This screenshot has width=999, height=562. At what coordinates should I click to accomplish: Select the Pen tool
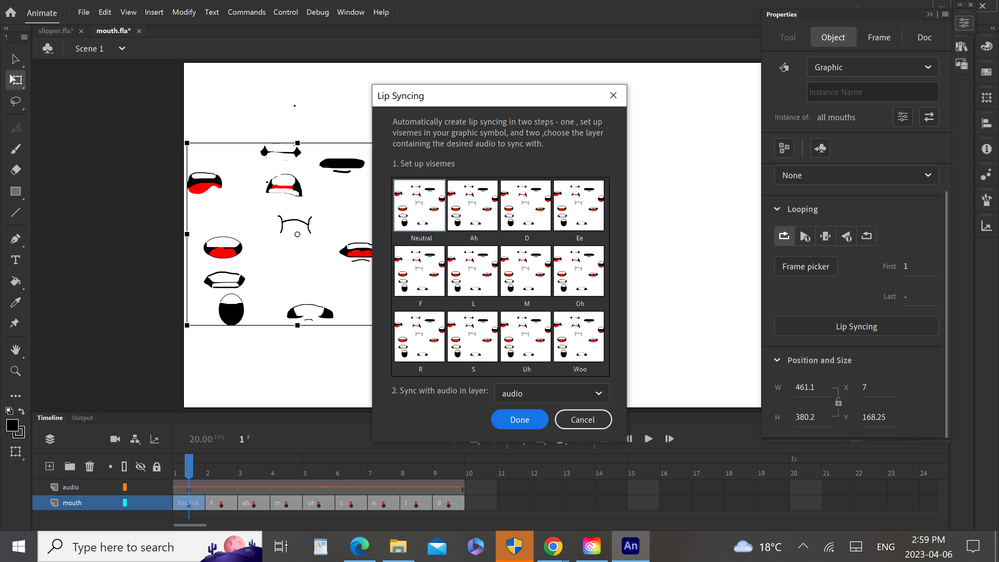[15, 239]
